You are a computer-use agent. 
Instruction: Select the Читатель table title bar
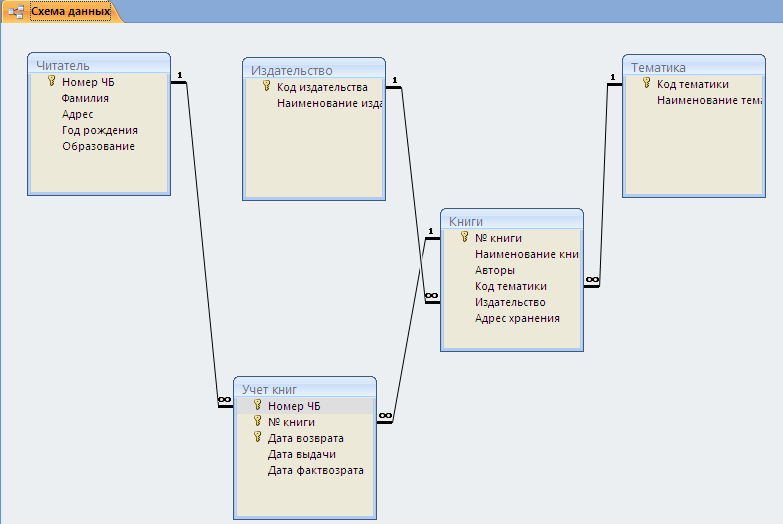[x=99, y=65]
